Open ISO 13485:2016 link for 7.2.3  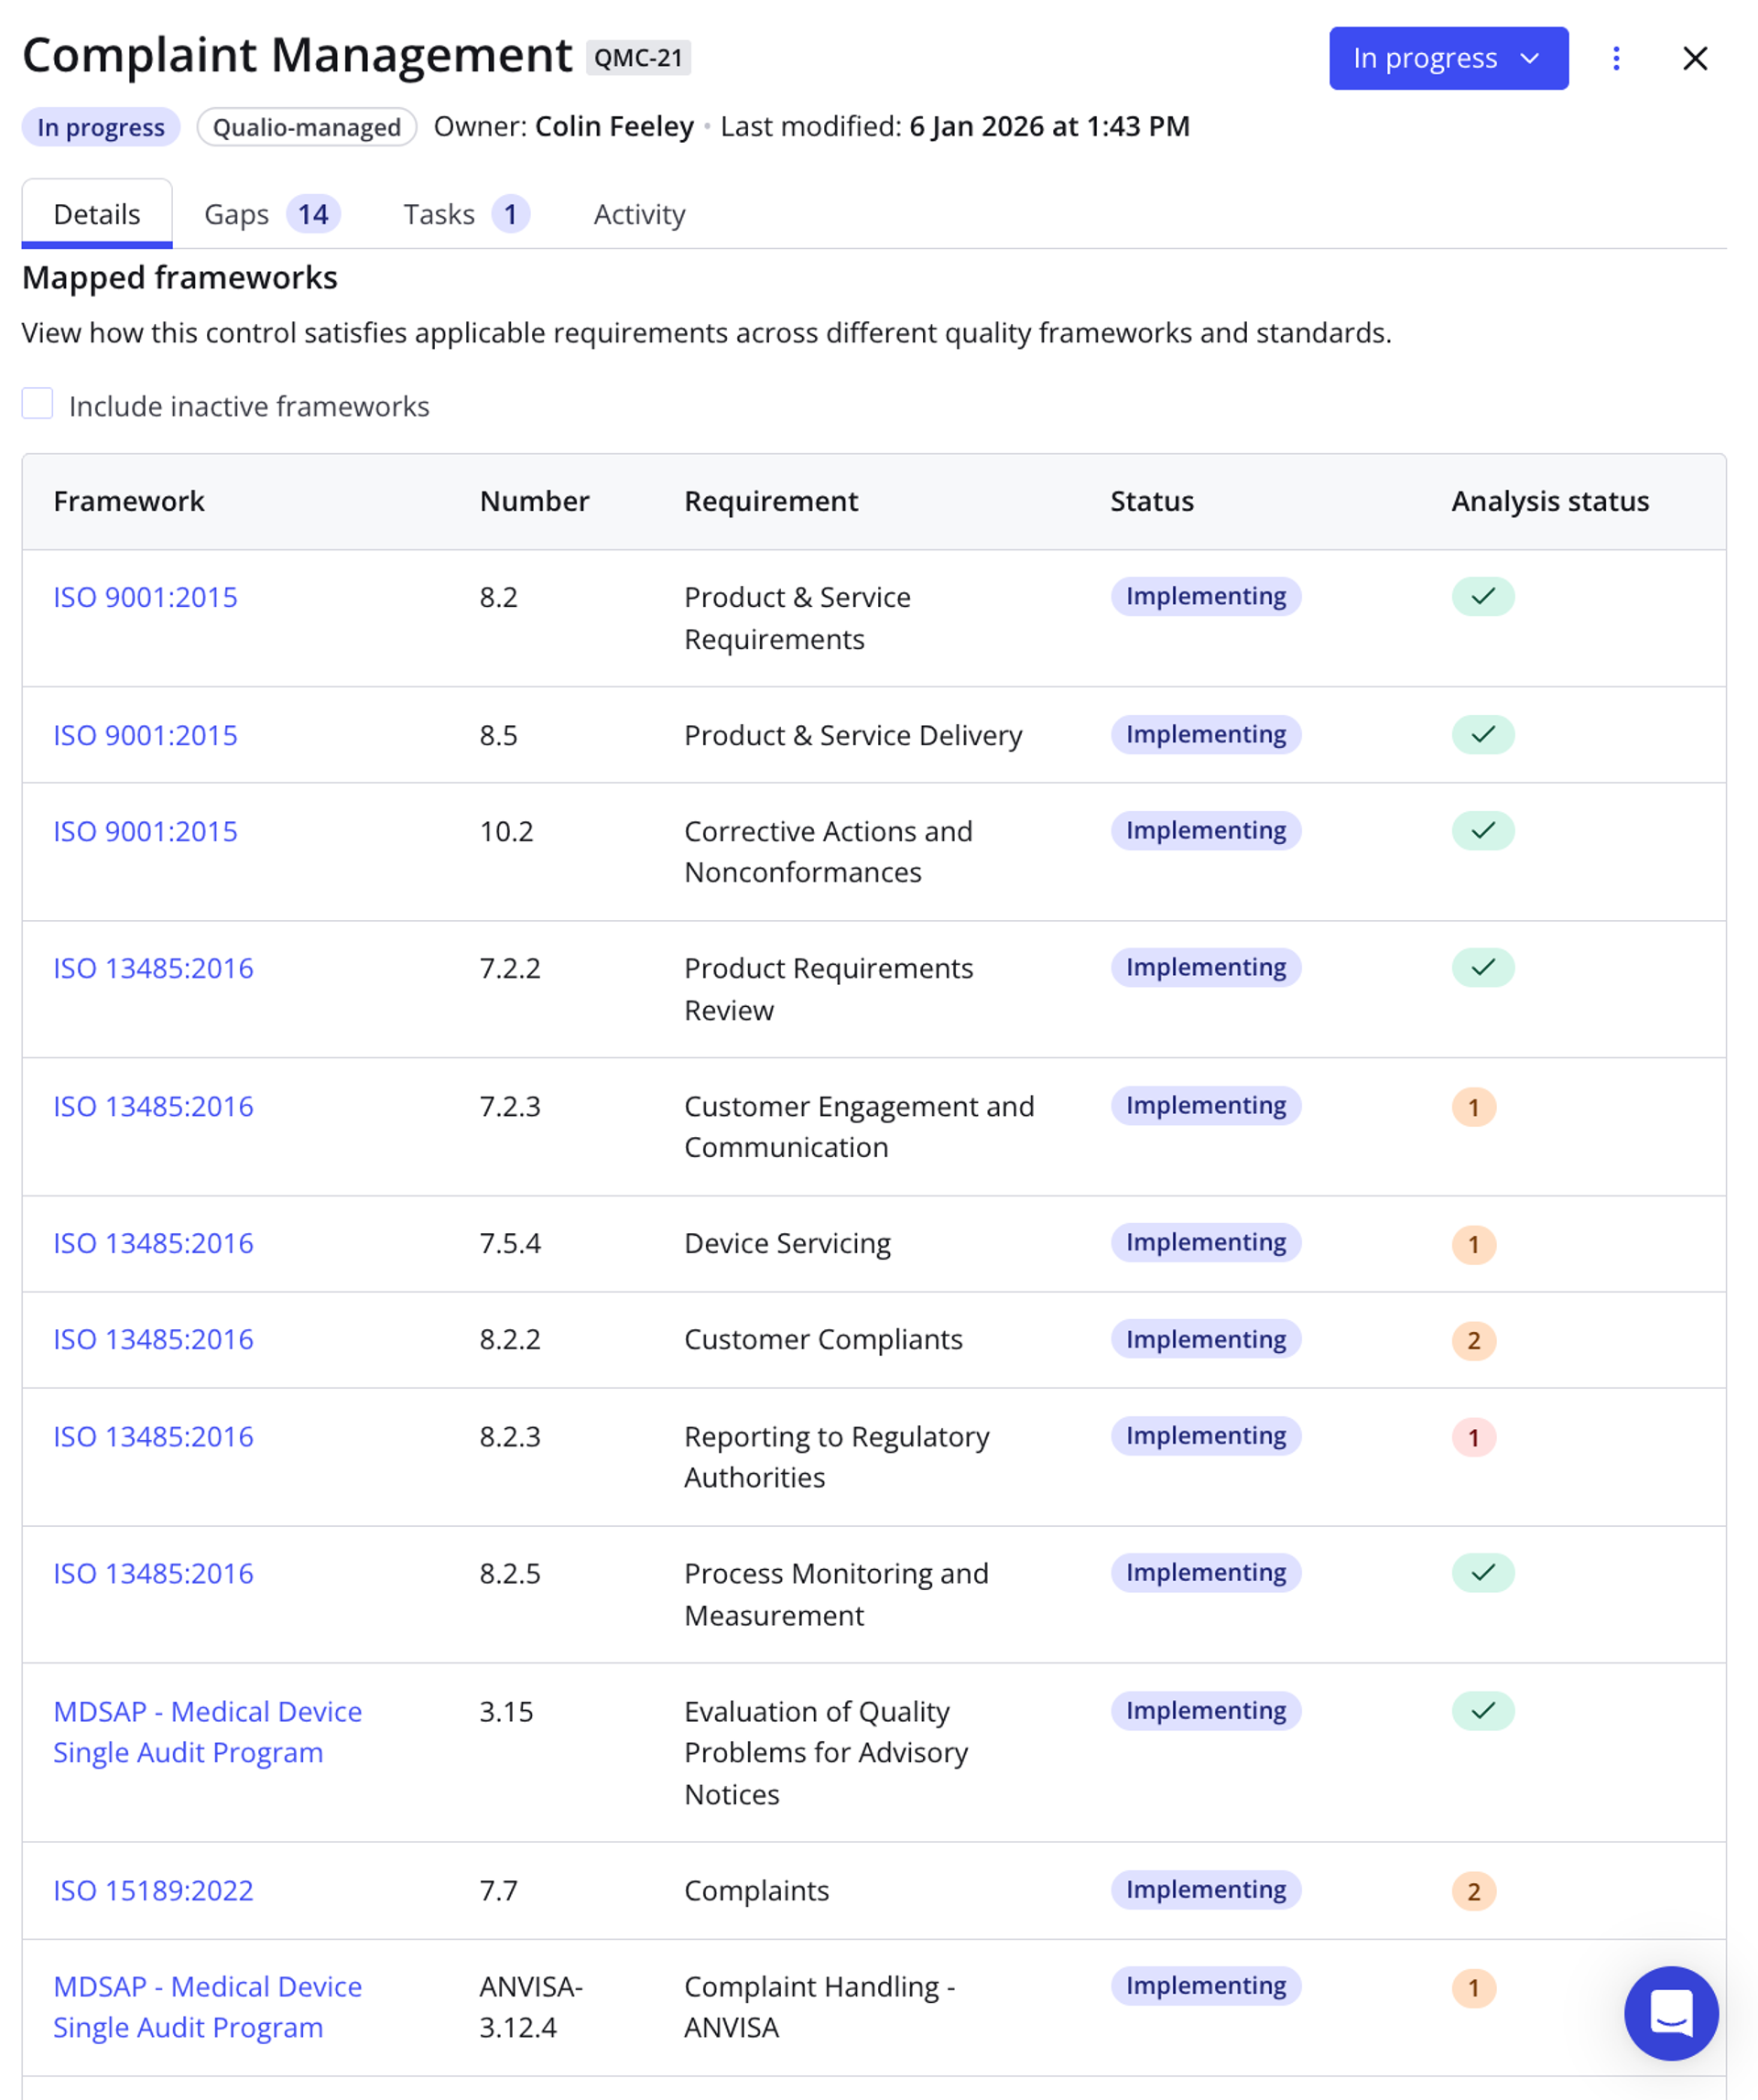click(153, 1106)
